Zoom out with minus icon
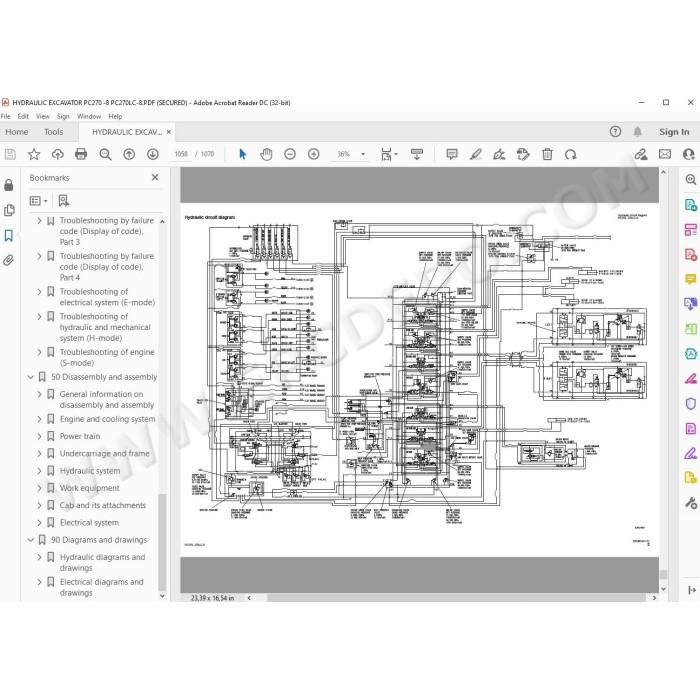Screen dimensions: 700x700 (x=290, y=154)
